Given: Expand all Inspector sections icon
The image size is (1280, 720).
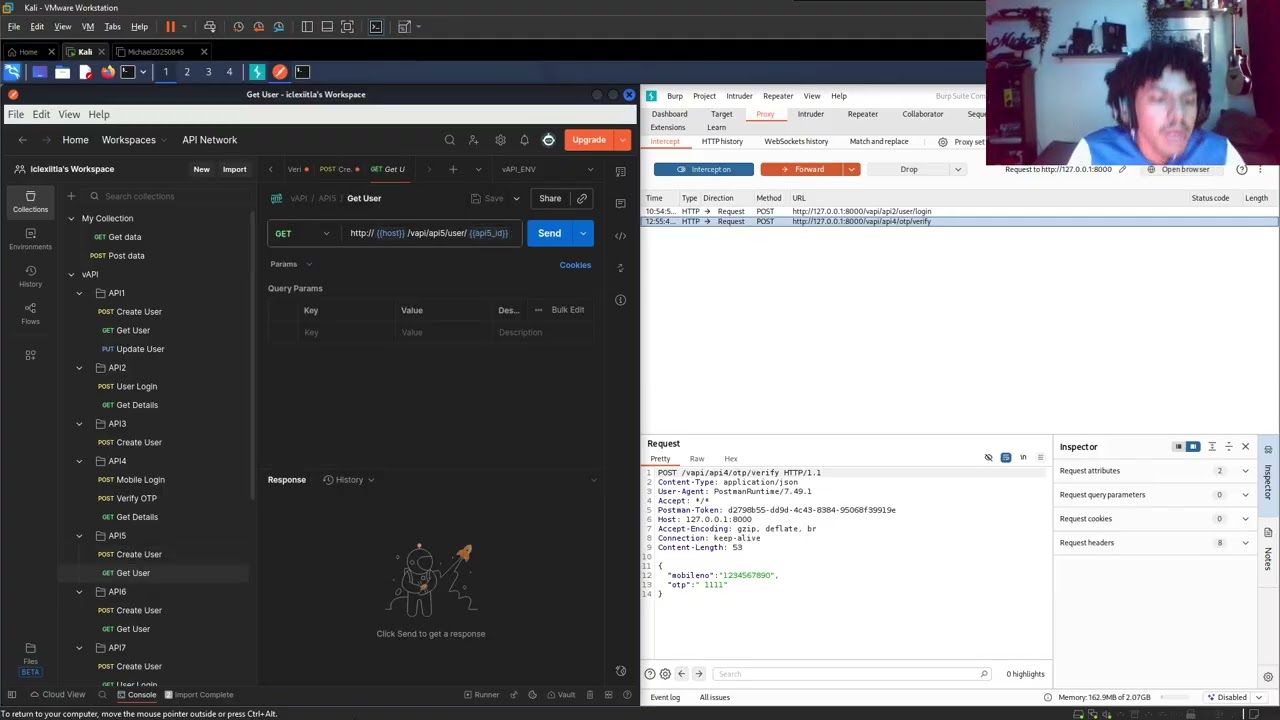Looking at the screenshot, I should tap(1212, 447).
